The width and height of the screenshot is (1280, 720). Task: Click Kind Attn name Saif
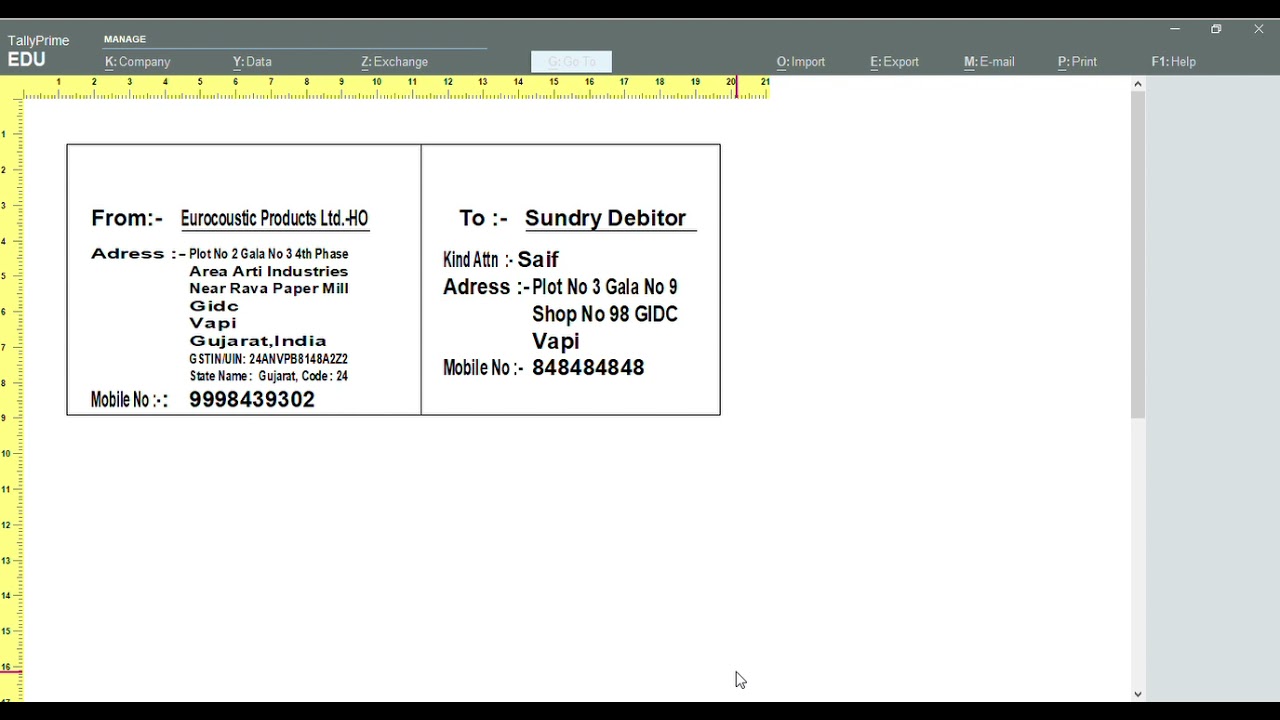pos(538,260)
